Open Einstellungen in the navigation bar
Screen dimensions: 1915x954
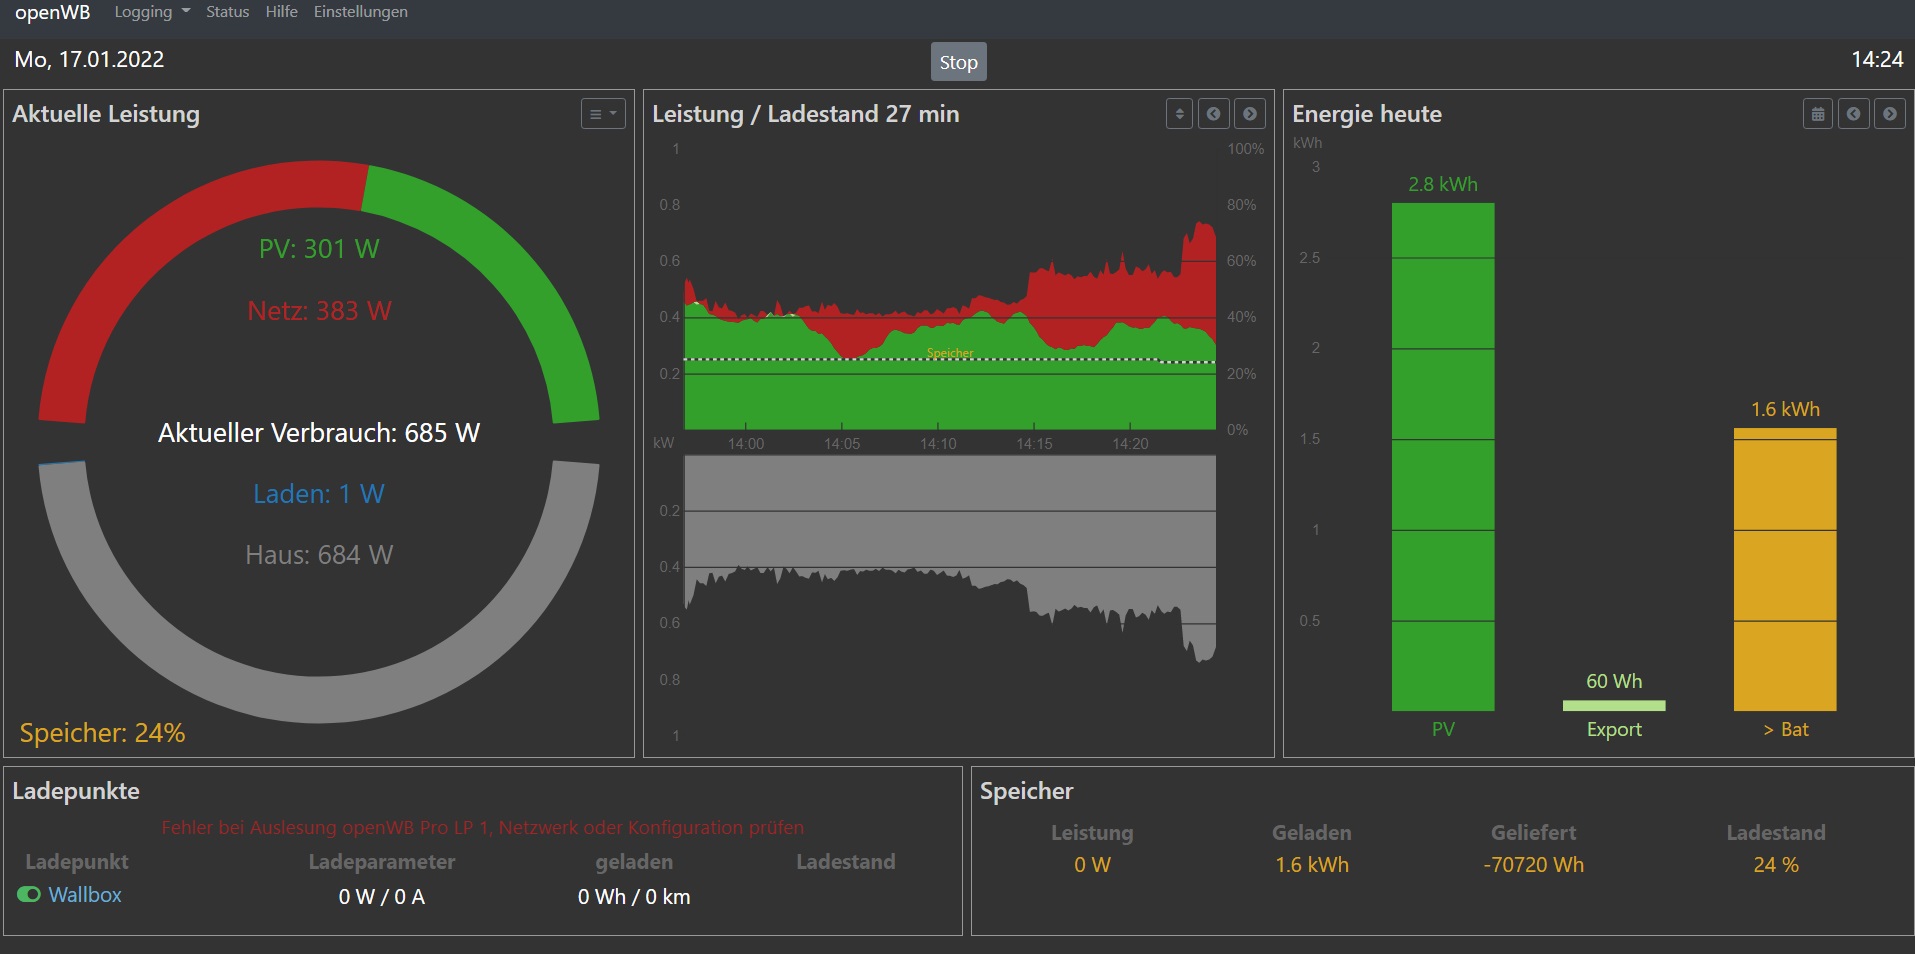point(360,12)
